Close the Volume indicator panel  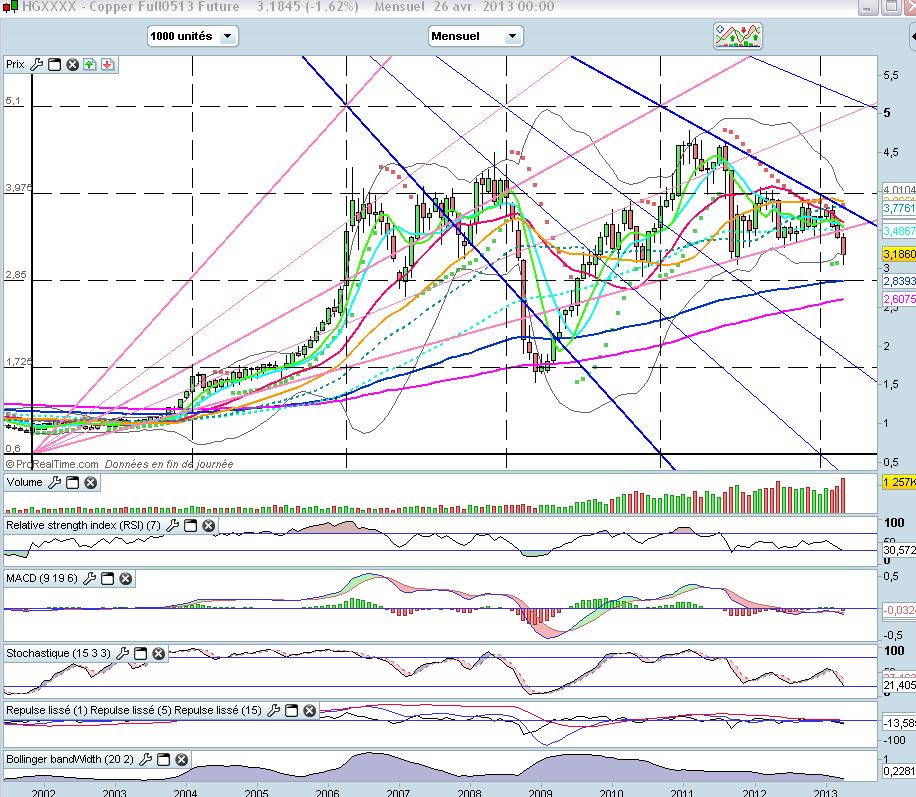click(x=91, y=483)
